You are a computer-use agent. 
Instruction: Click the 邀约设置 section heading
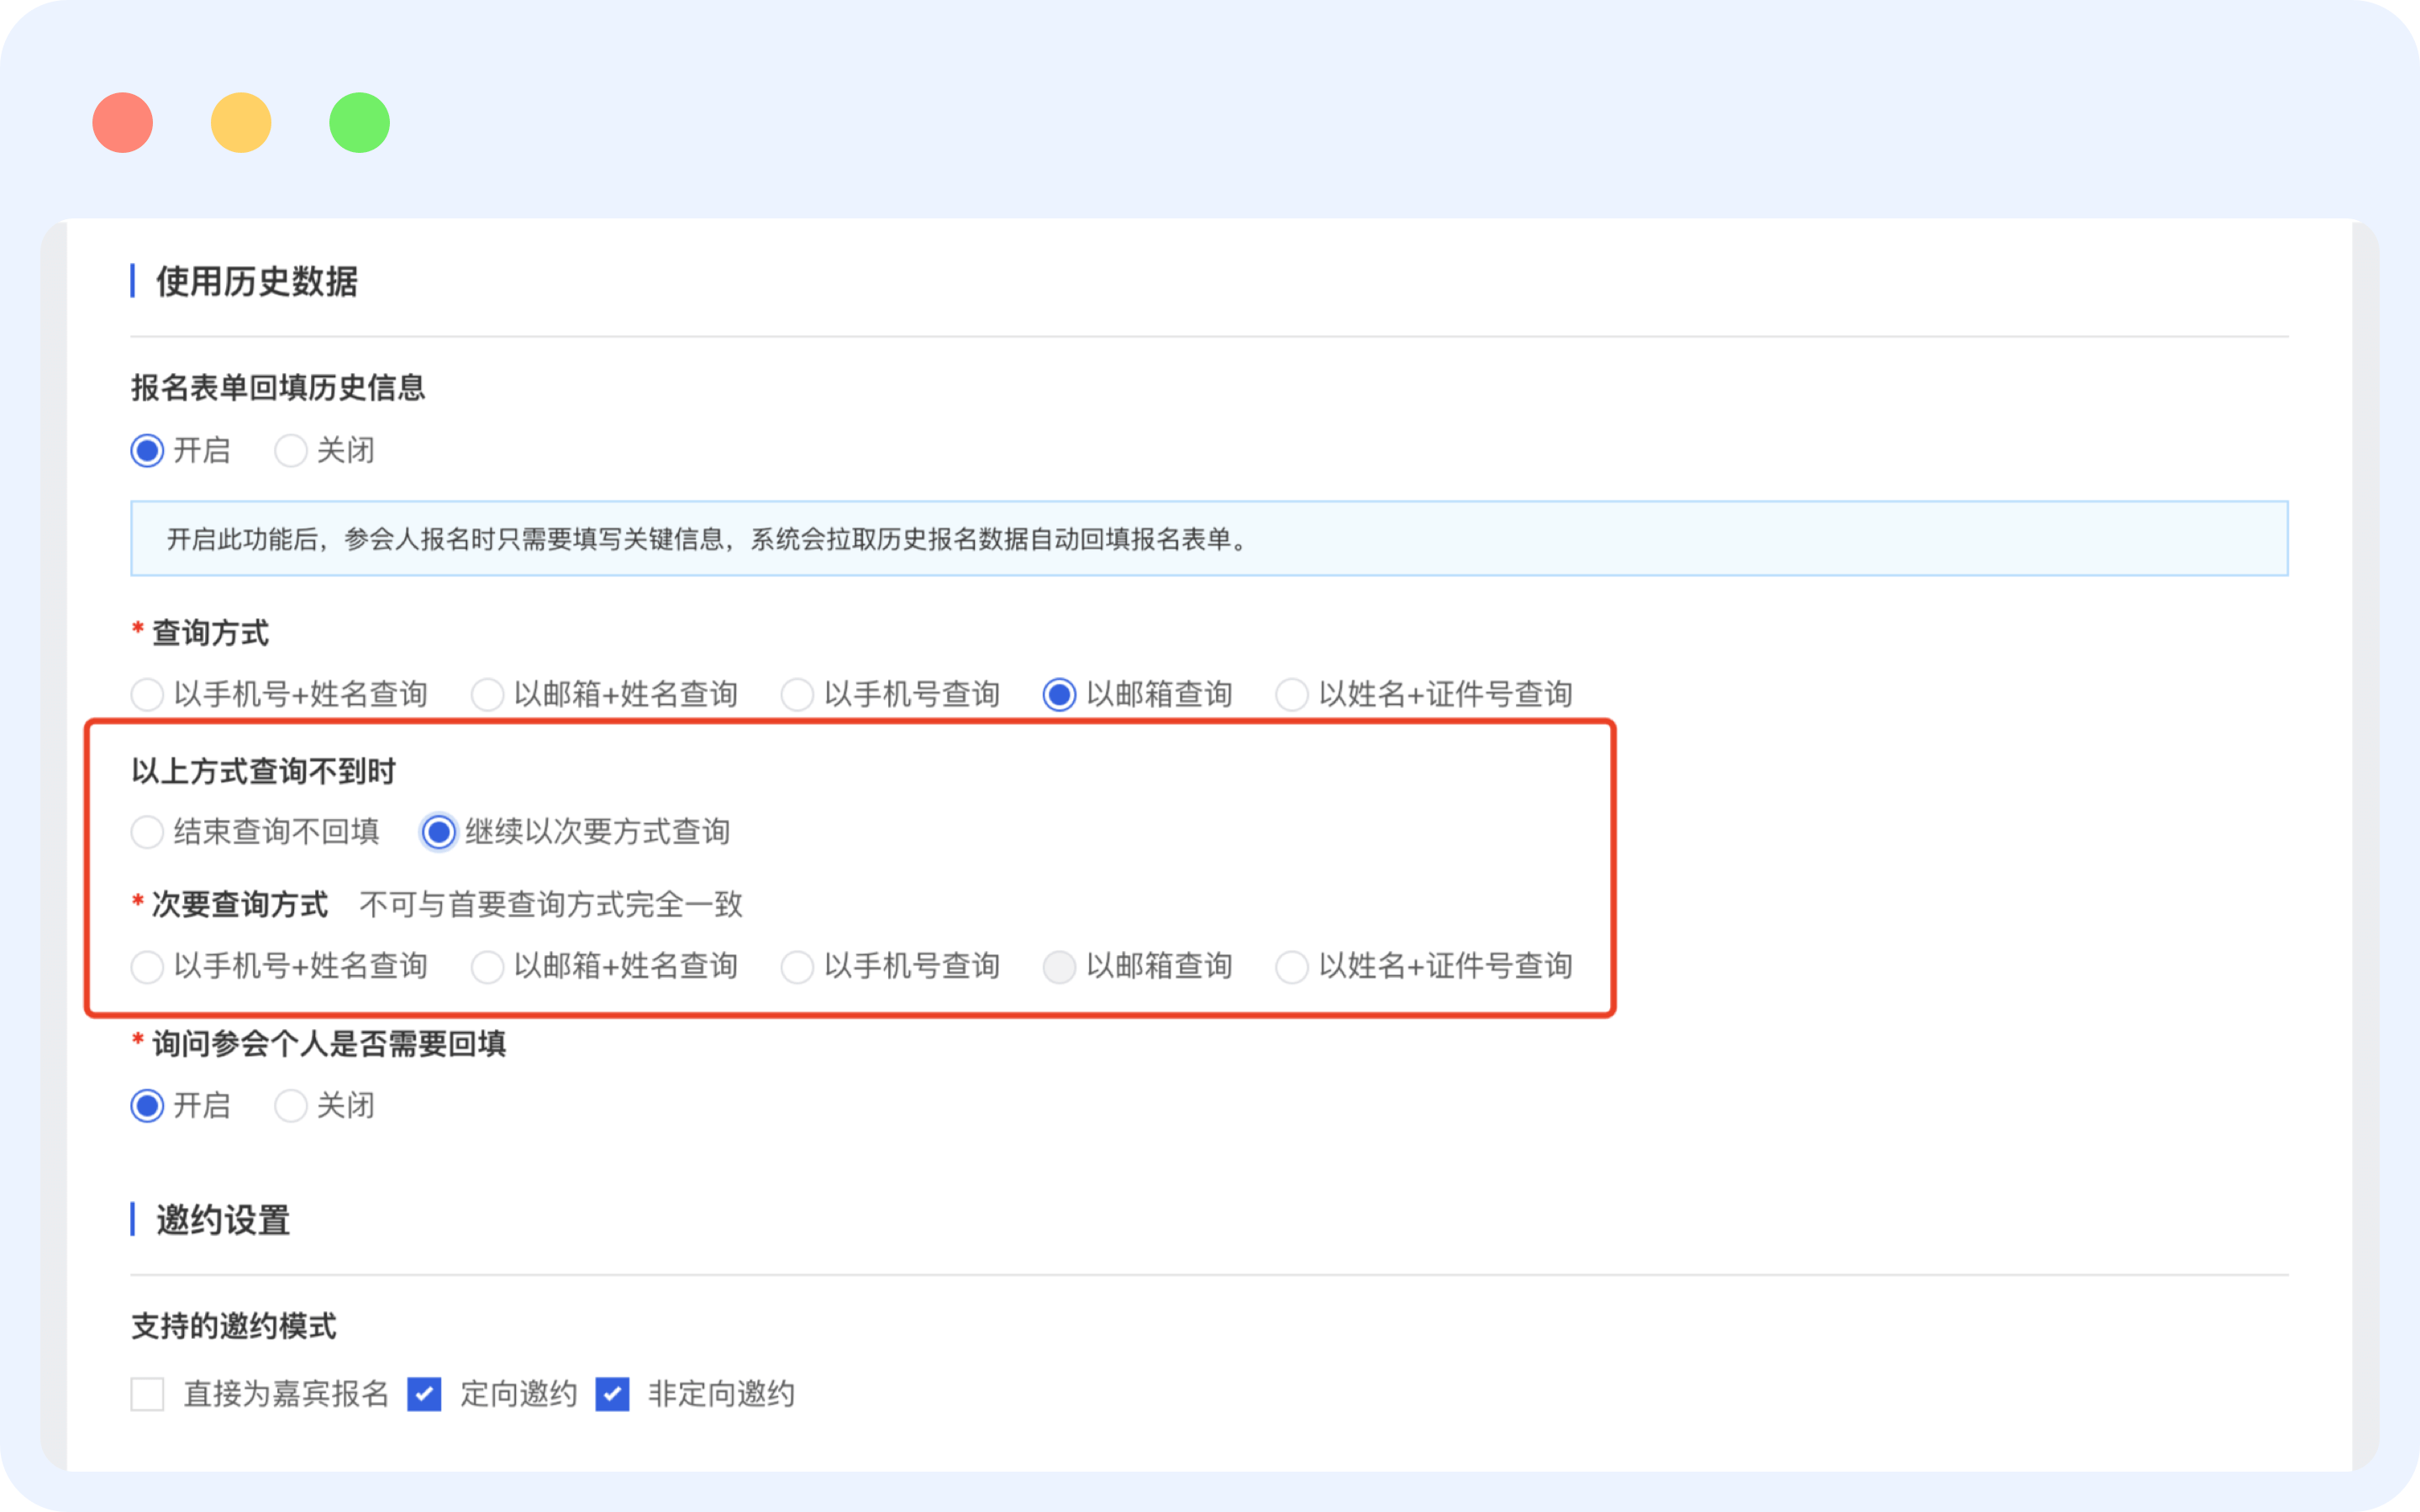[x=223, y=1220]
